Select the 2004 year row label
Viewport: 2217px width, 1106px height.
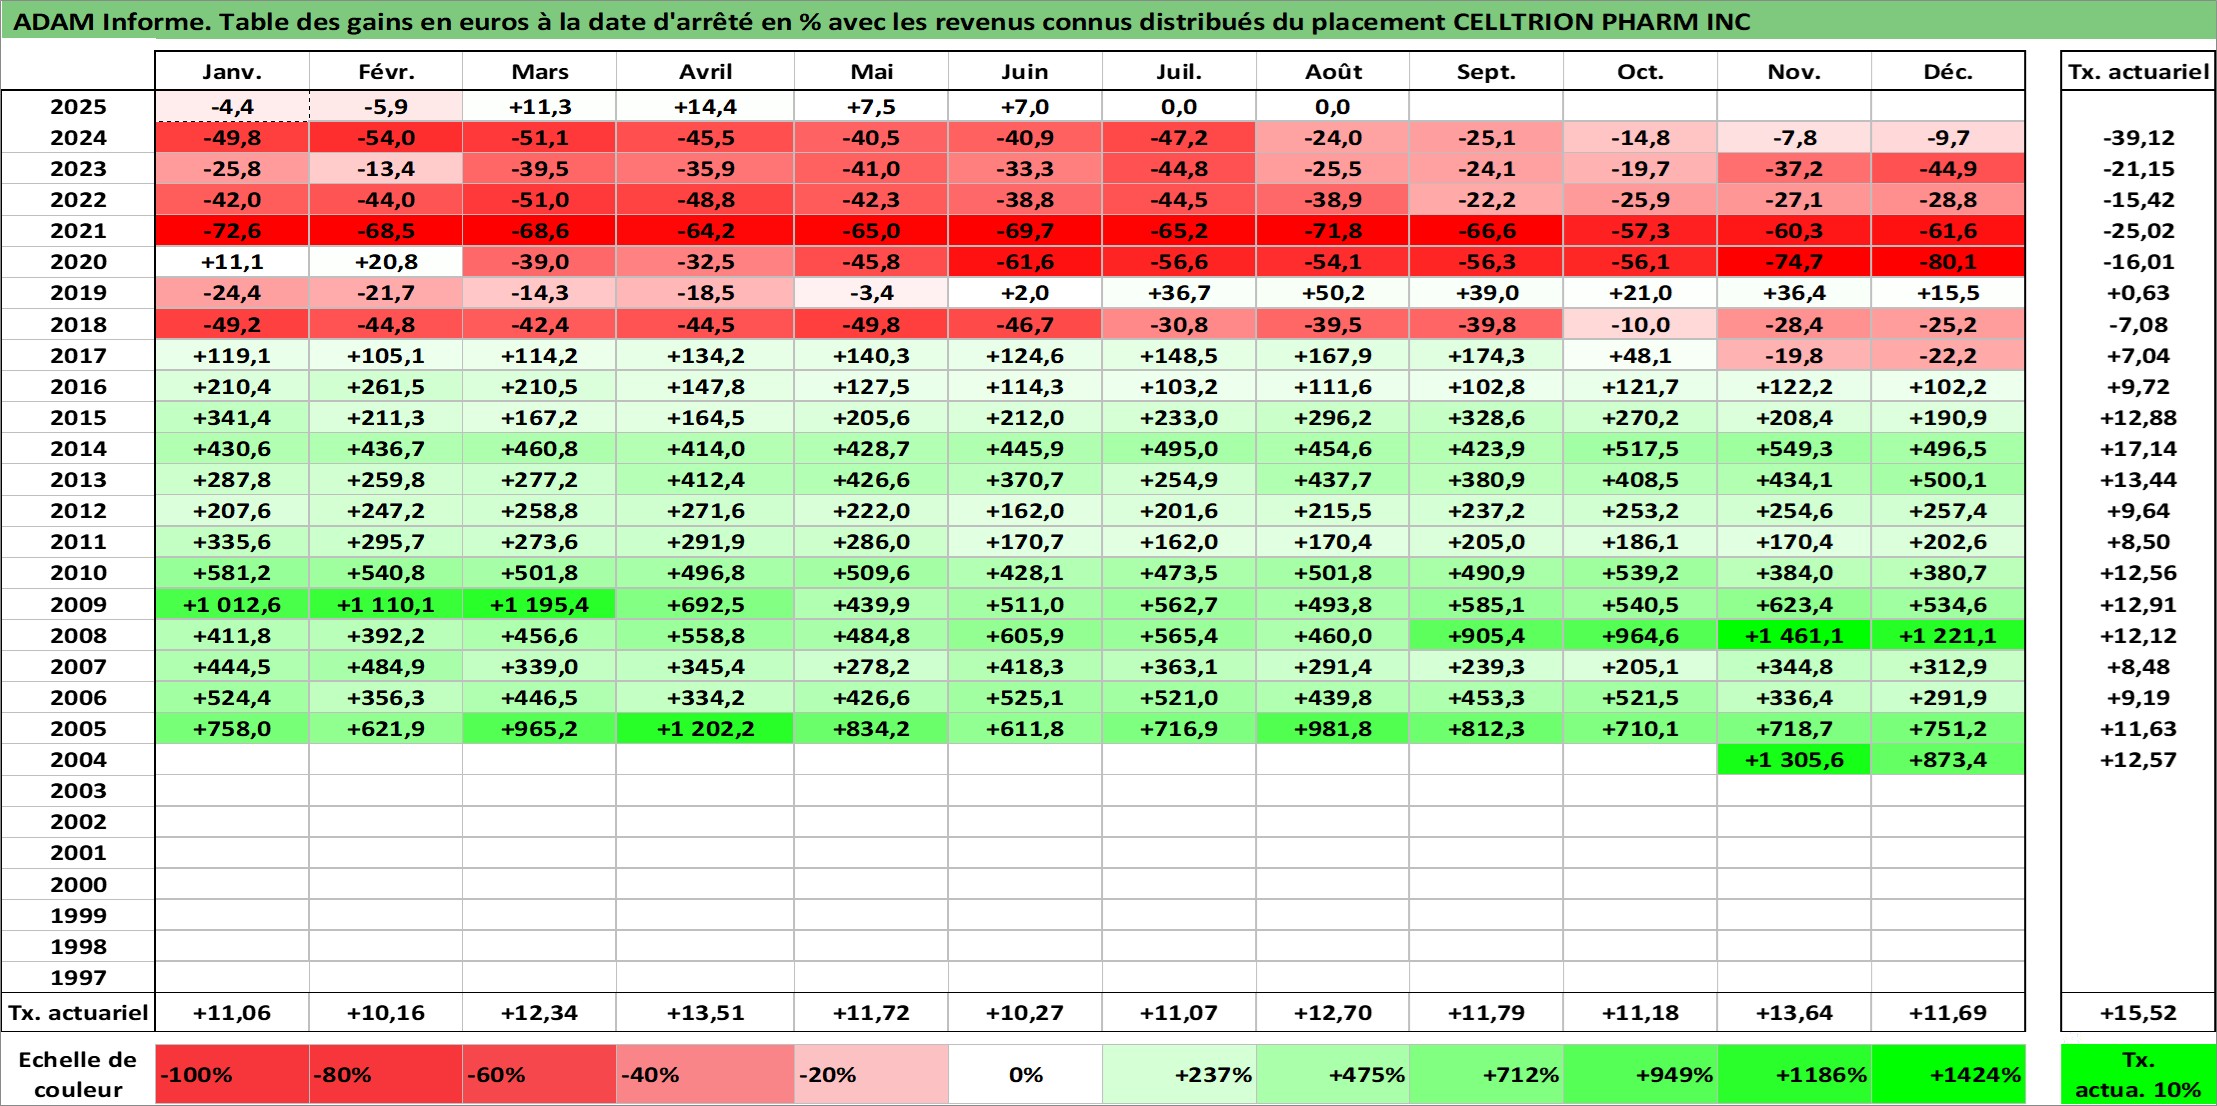78,759
